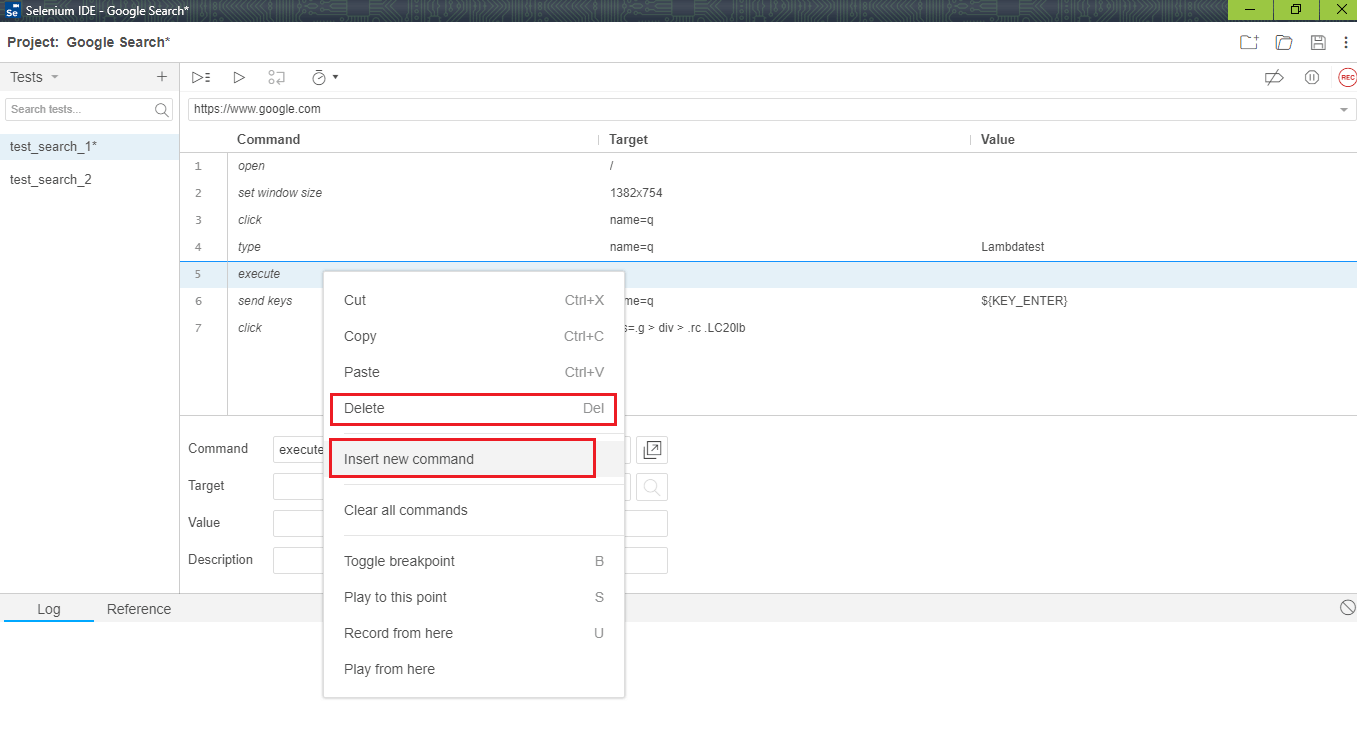
Task: Select Delete in the context menu
Action: point(472,408)
